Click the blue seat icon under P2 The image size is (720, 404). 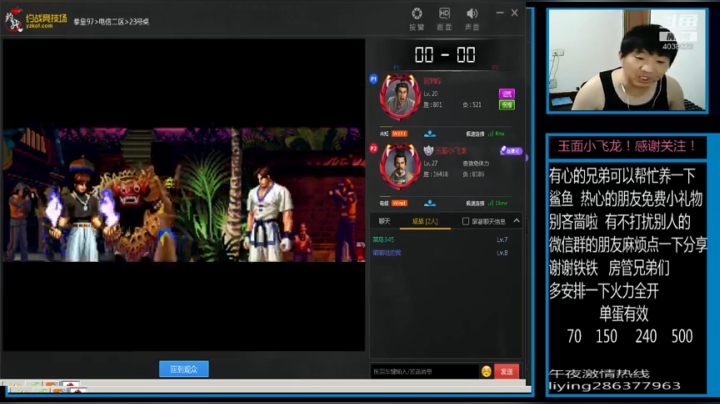click(430, 203)
